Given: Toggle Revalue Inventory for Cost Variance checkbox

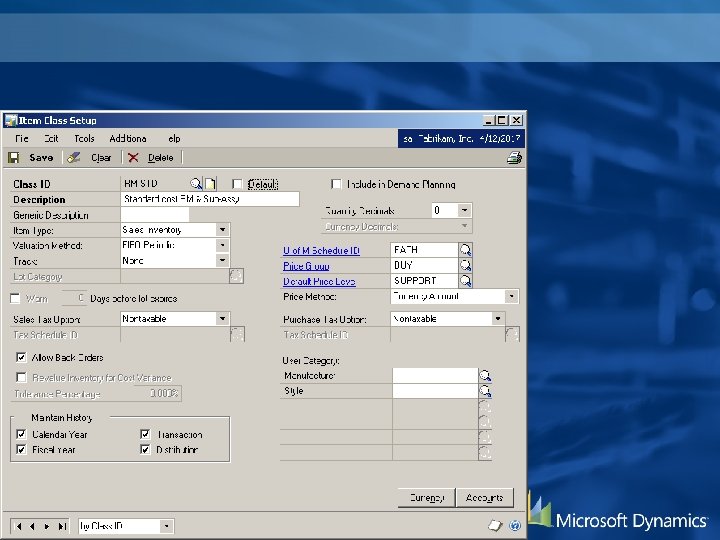Looking at the screenshot, I should click(21, 377).
